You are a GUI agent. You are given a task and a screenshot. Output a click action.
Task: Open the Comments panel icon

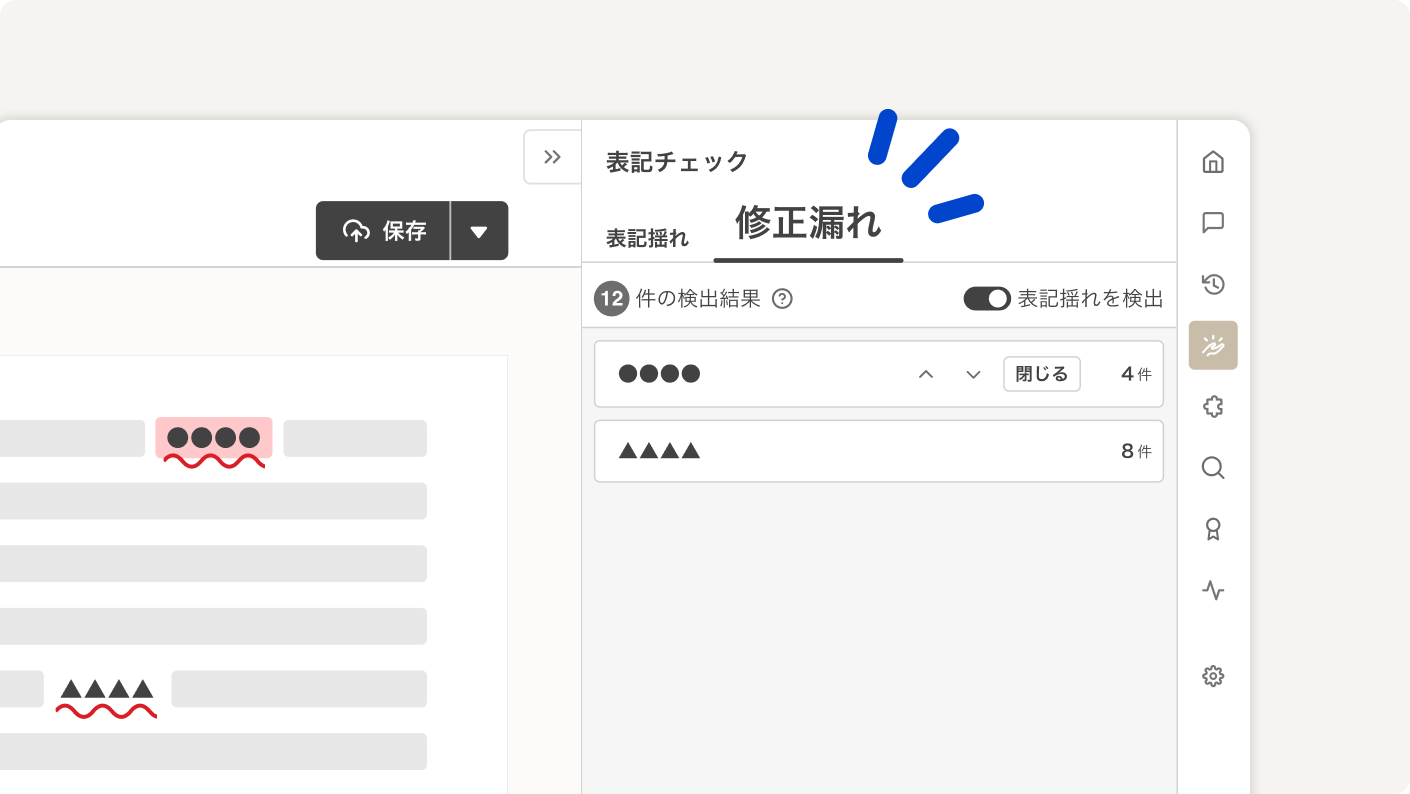tap(1213, 223)
